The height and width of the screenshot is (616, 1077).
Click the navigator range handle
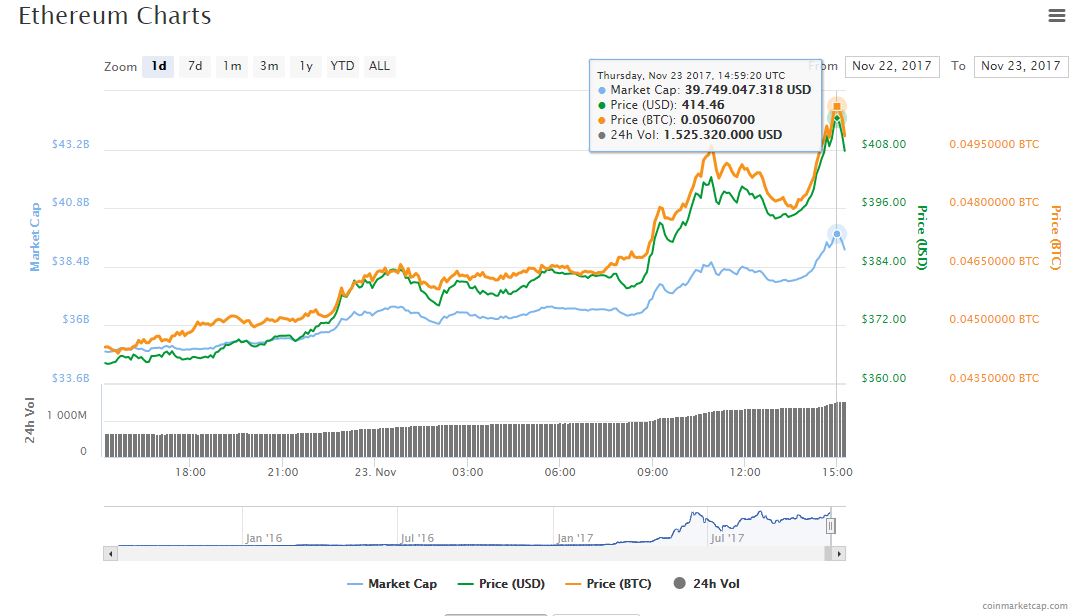click(x=830, y=526)
